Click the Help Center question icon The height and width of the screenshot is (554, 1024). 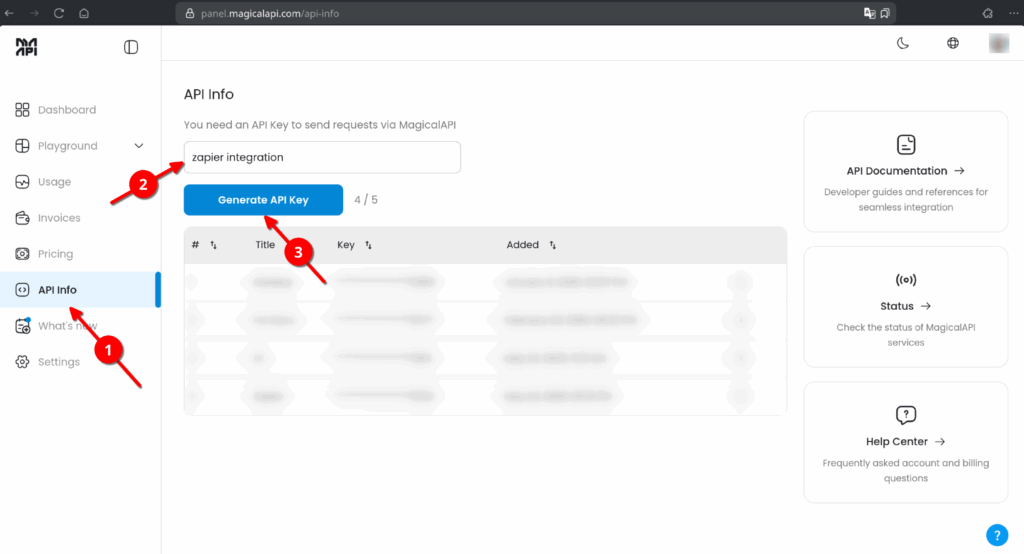906,415
